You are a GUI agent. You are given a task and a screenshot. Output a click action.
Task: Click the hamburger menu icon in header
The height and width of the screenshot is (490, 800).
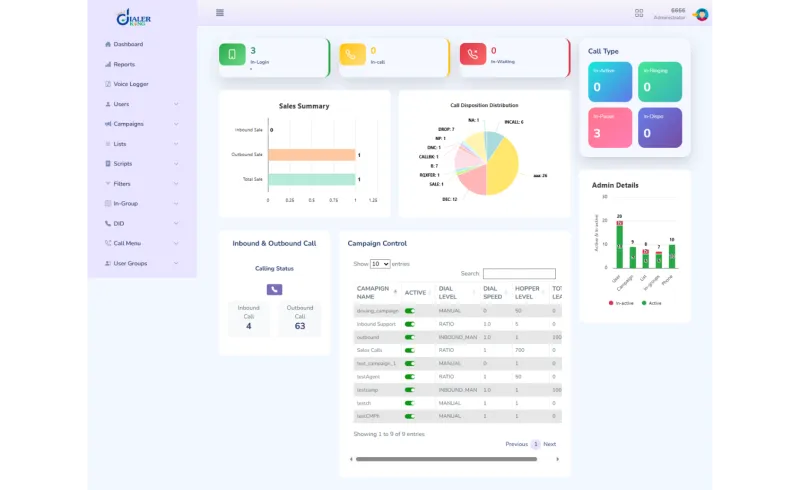click(x=220, y=13)
